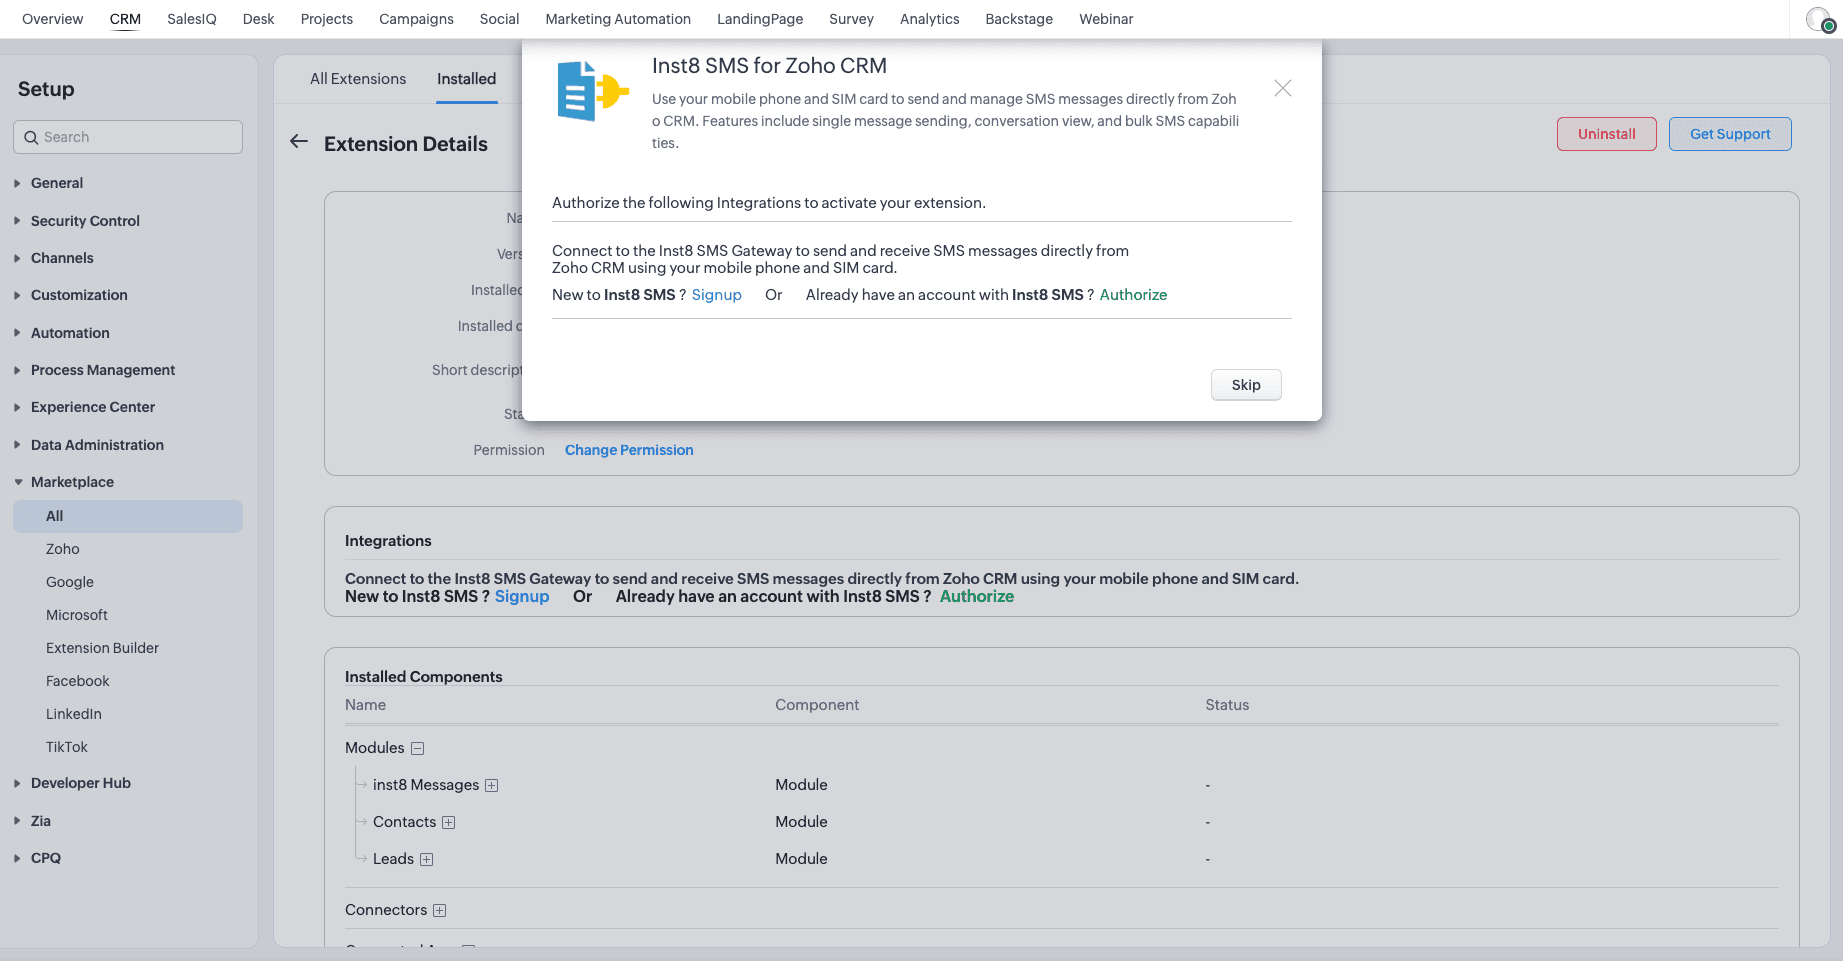Screen dimensions: 1843x961
Task: Expand Automation section
Action: pyautogui.click(x=17, y=333)
